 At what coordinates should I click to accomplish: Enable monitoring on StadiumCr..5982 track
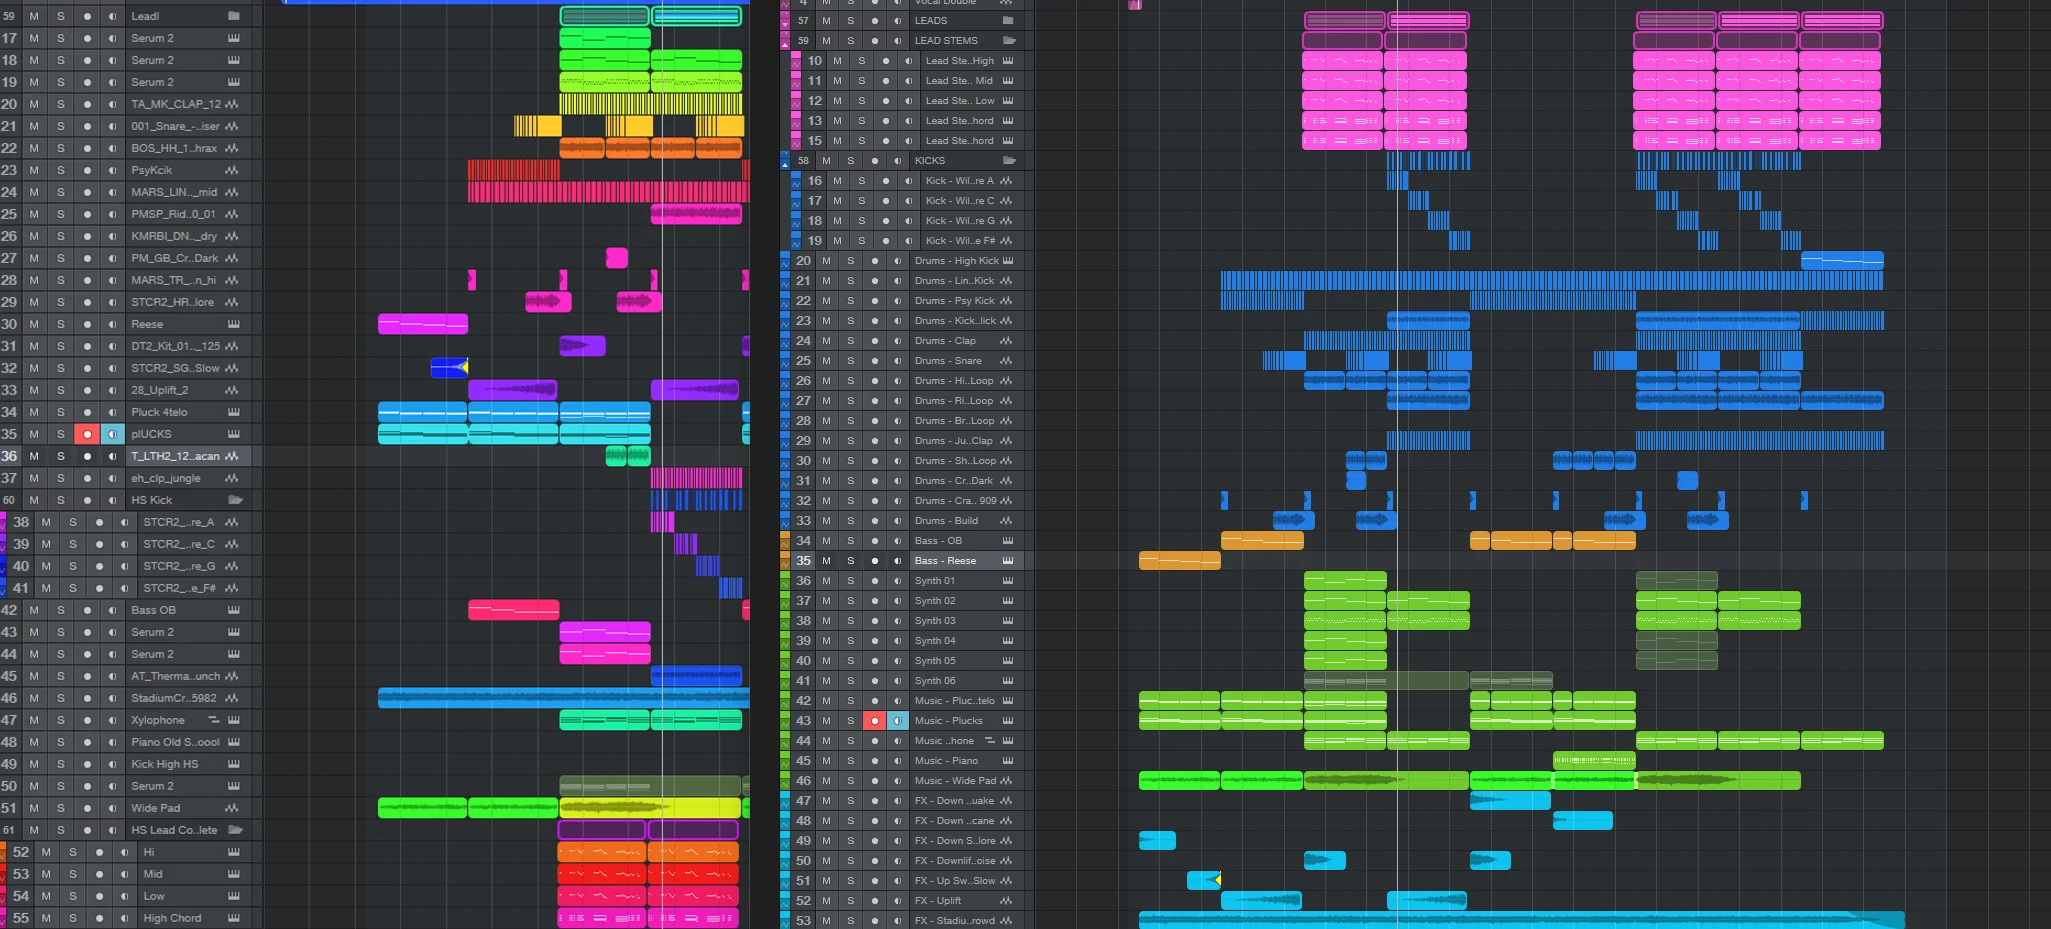tap(112, 698)
